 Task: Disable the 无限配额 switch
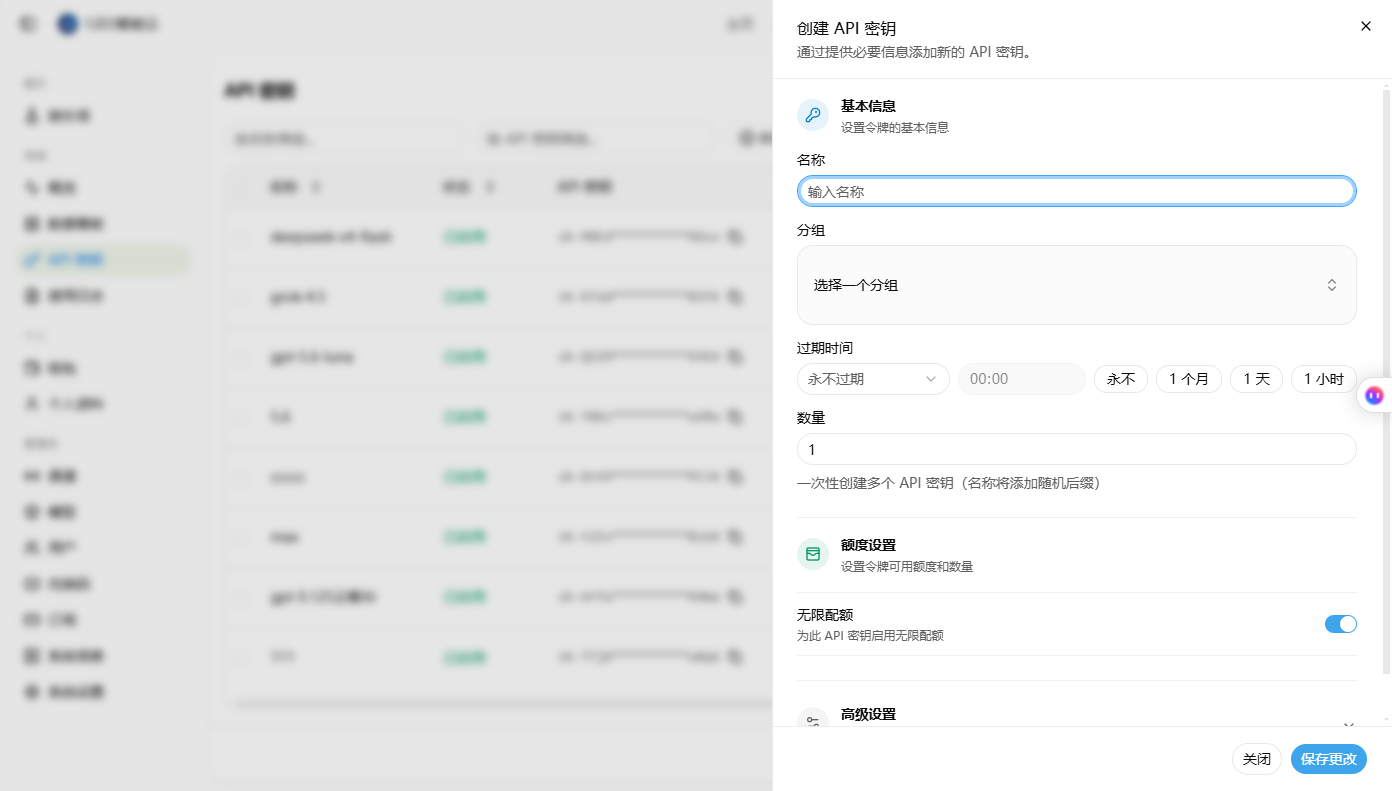click(1340, 624)
